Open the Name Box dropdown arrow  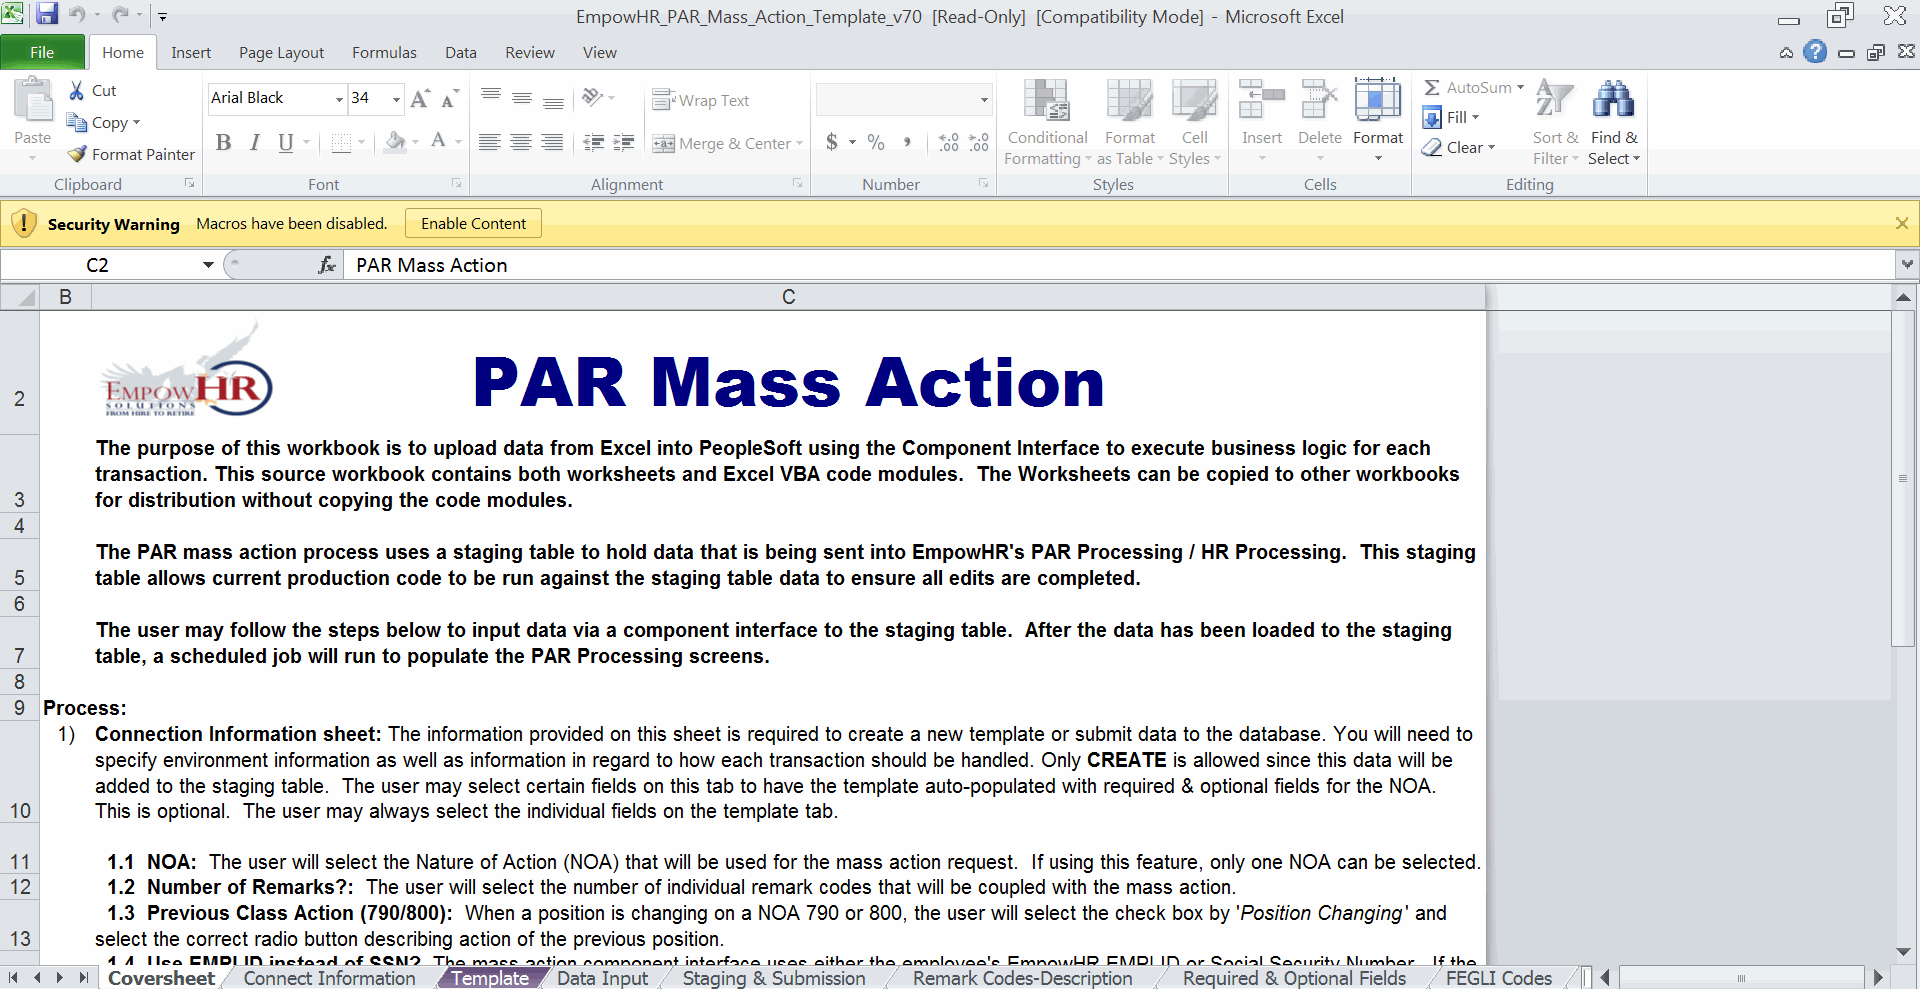point(208,265)
